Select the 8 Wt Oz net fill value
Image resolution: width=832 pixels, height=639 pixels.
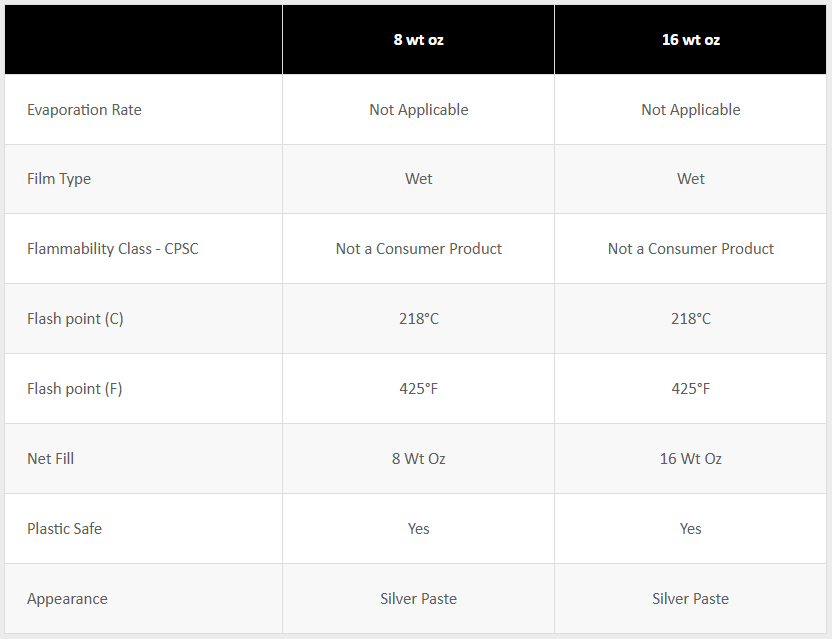coord(418,459)
